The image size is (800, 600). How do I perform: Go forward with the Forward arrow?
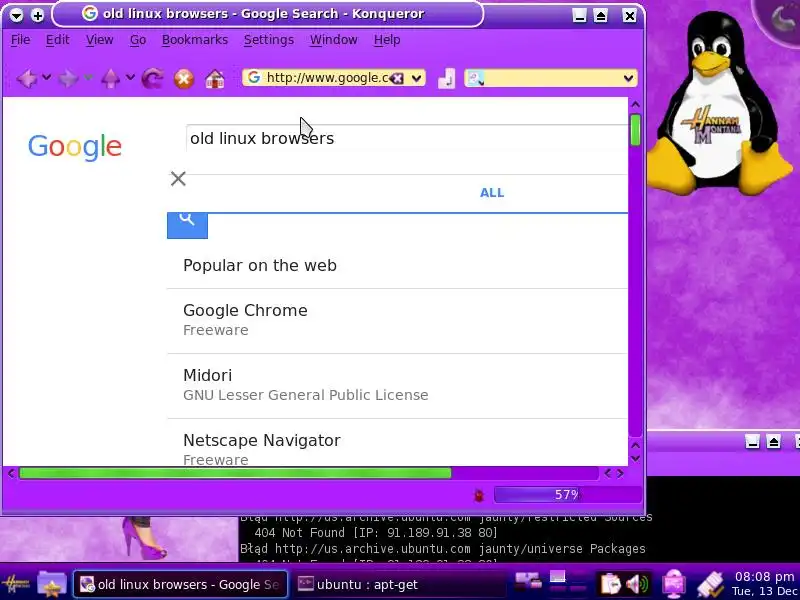coord(68,79)
